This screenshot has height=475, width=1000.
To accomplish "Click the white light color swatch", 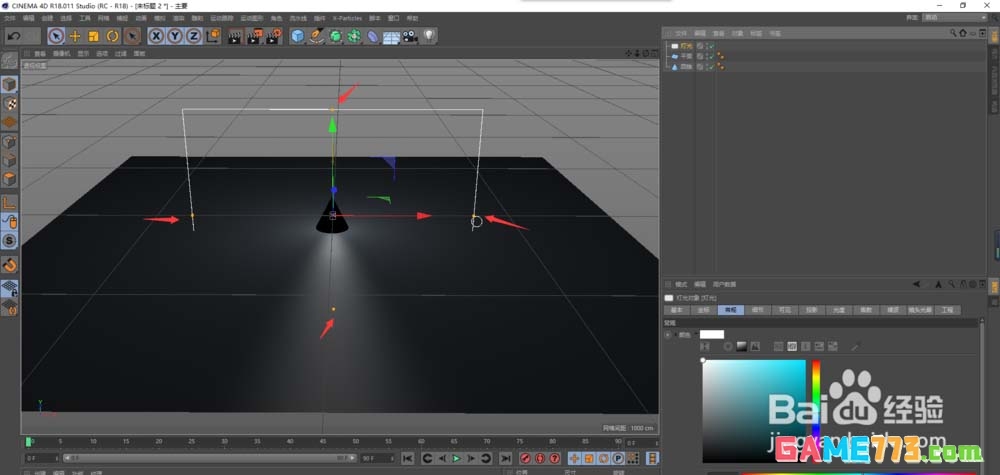I will point(712,334).
